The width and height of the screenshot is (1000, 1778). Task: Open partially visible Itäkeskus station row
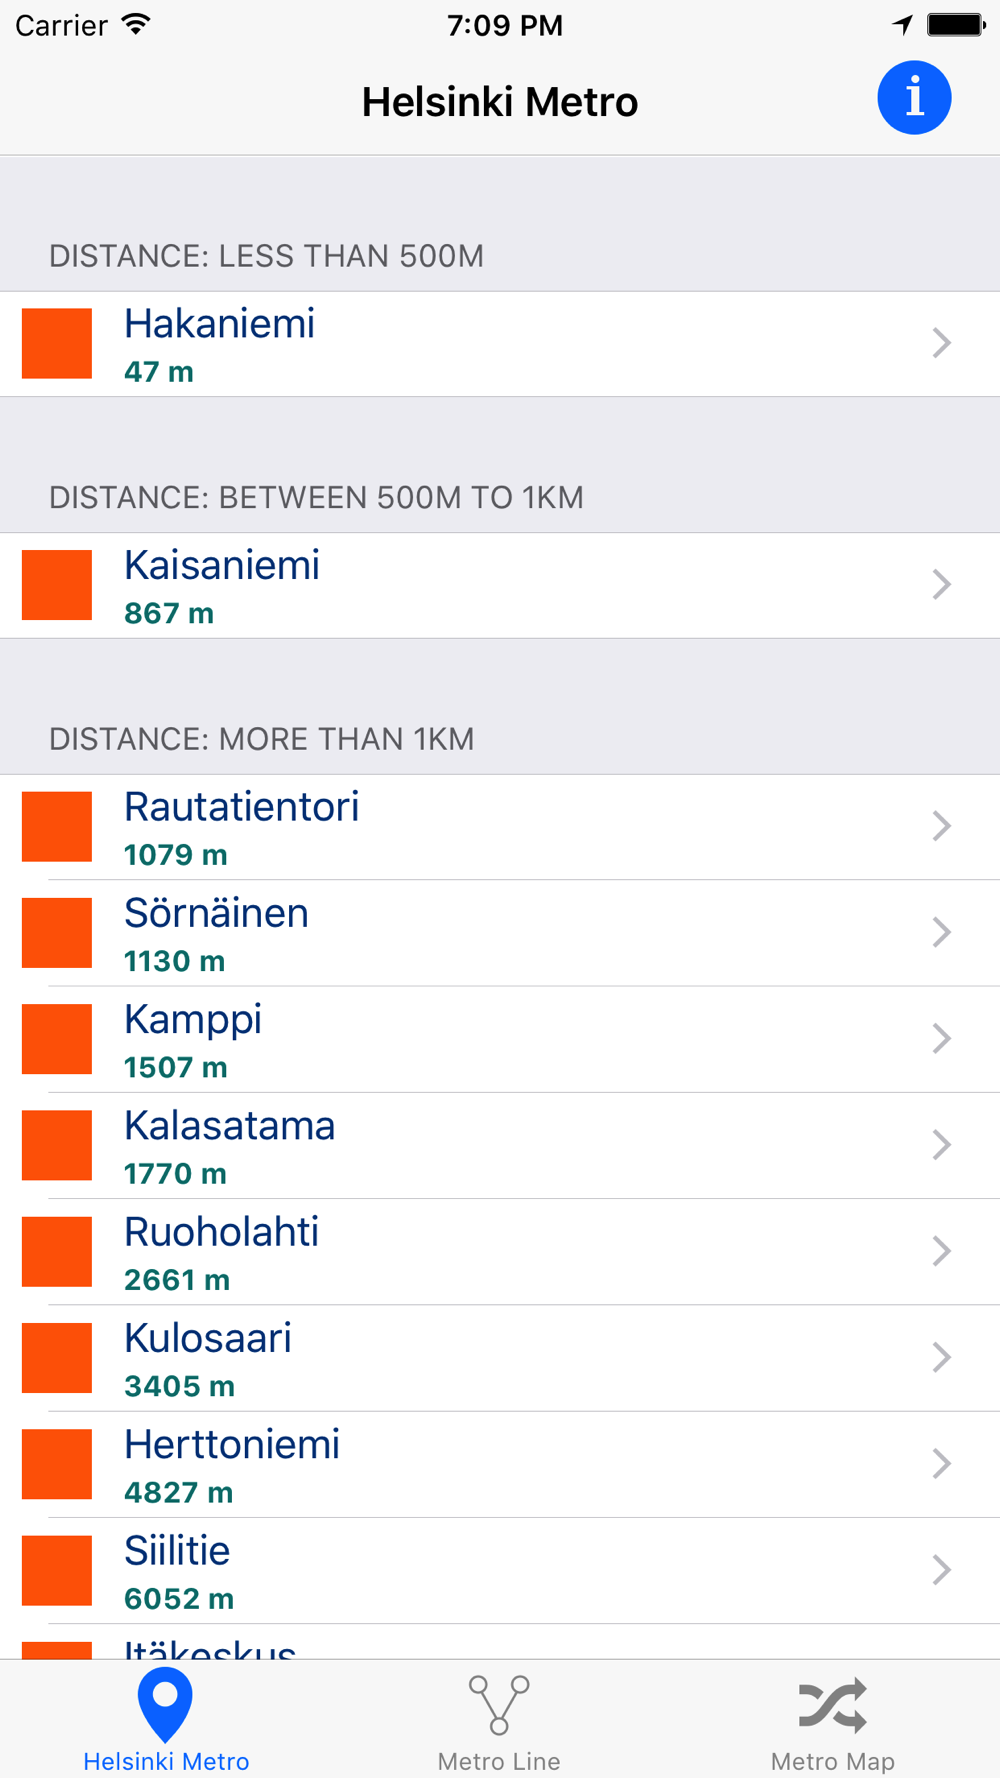(x=500, y=1642)
